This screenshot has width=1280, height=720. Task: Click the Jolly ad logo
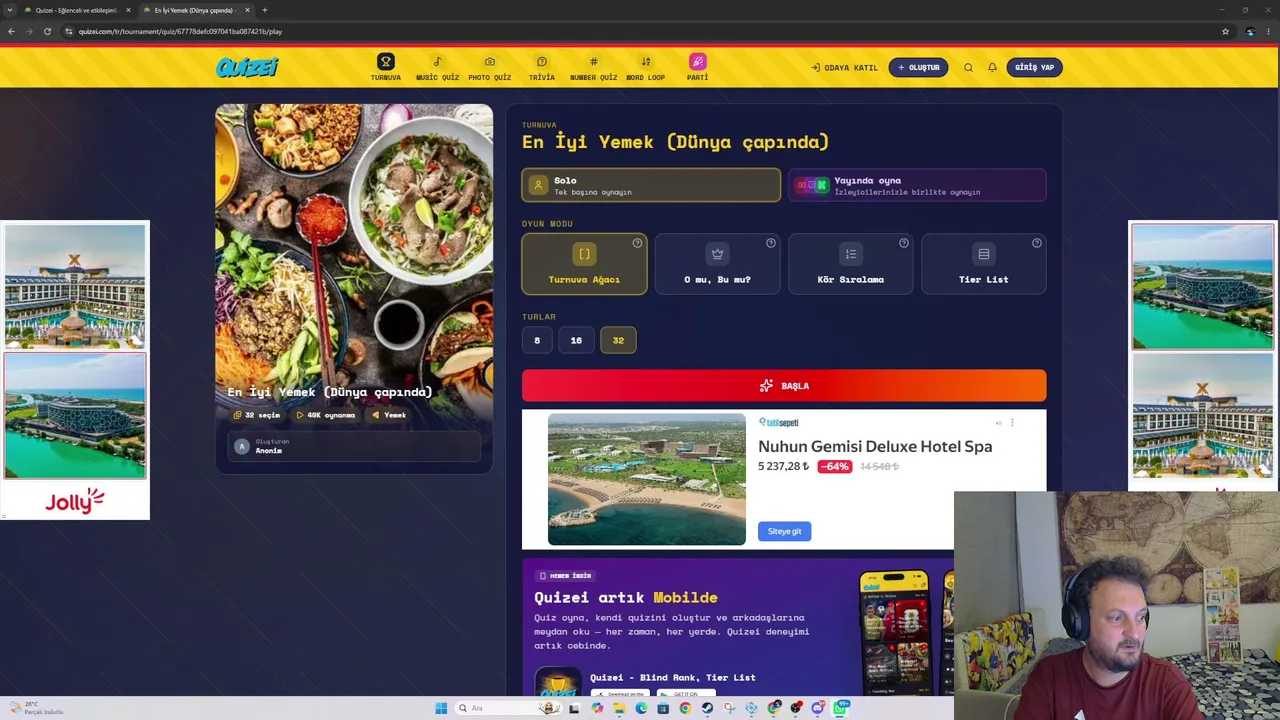click(x=75, y=500)
